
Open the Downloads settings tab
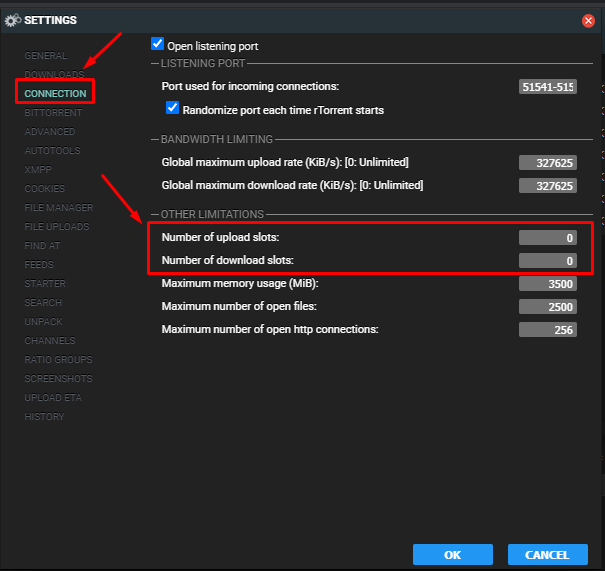[x=54, y=74]
